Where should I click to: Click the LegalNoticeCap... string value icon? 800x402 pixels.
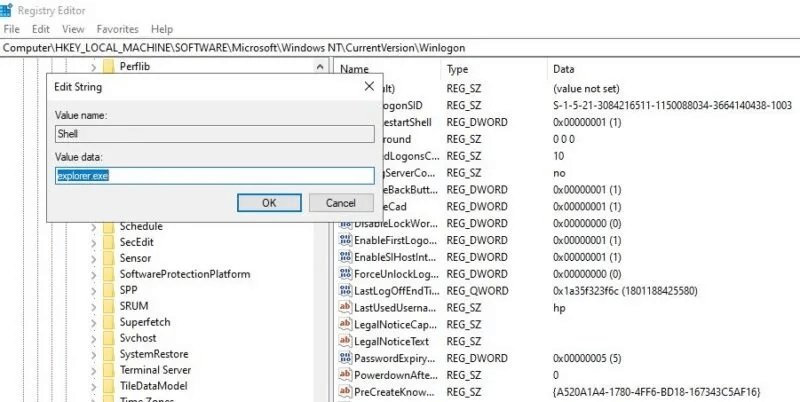[x=345, y=324]
